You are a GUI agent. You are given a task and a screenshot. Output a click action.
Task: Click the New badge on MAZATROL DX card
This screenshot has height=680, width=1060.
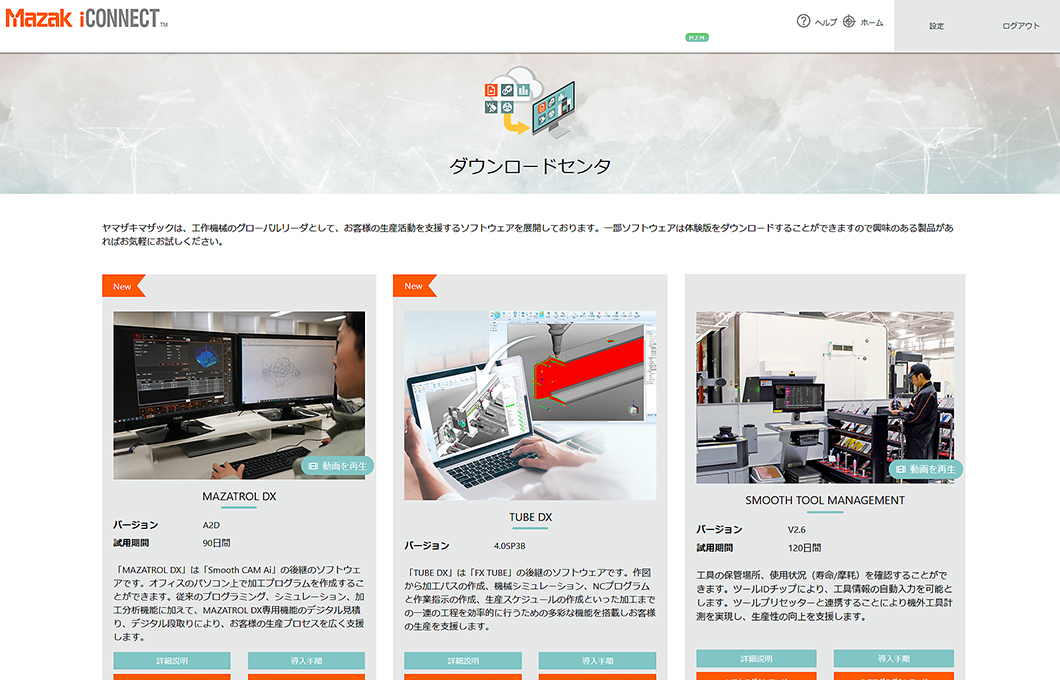(124, 286)
